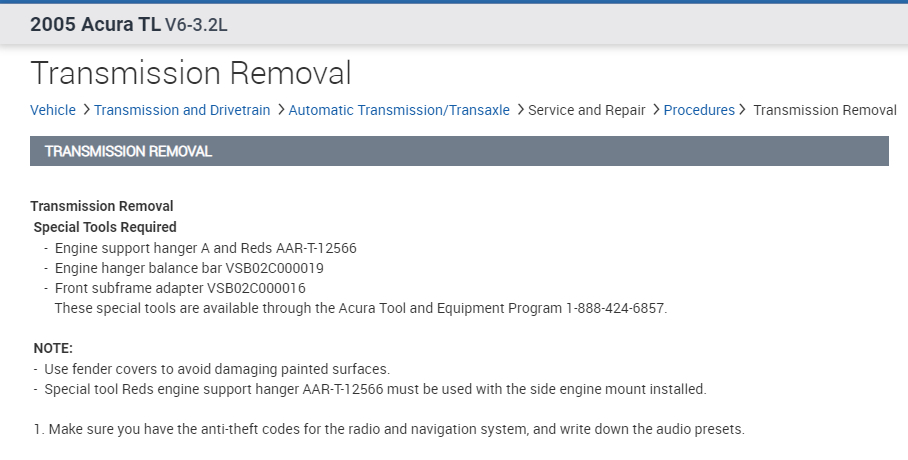The width and height of the screenshot is (908, 460).
Task: Click step 1 about anti-theft codes
Action: [390, 429]
